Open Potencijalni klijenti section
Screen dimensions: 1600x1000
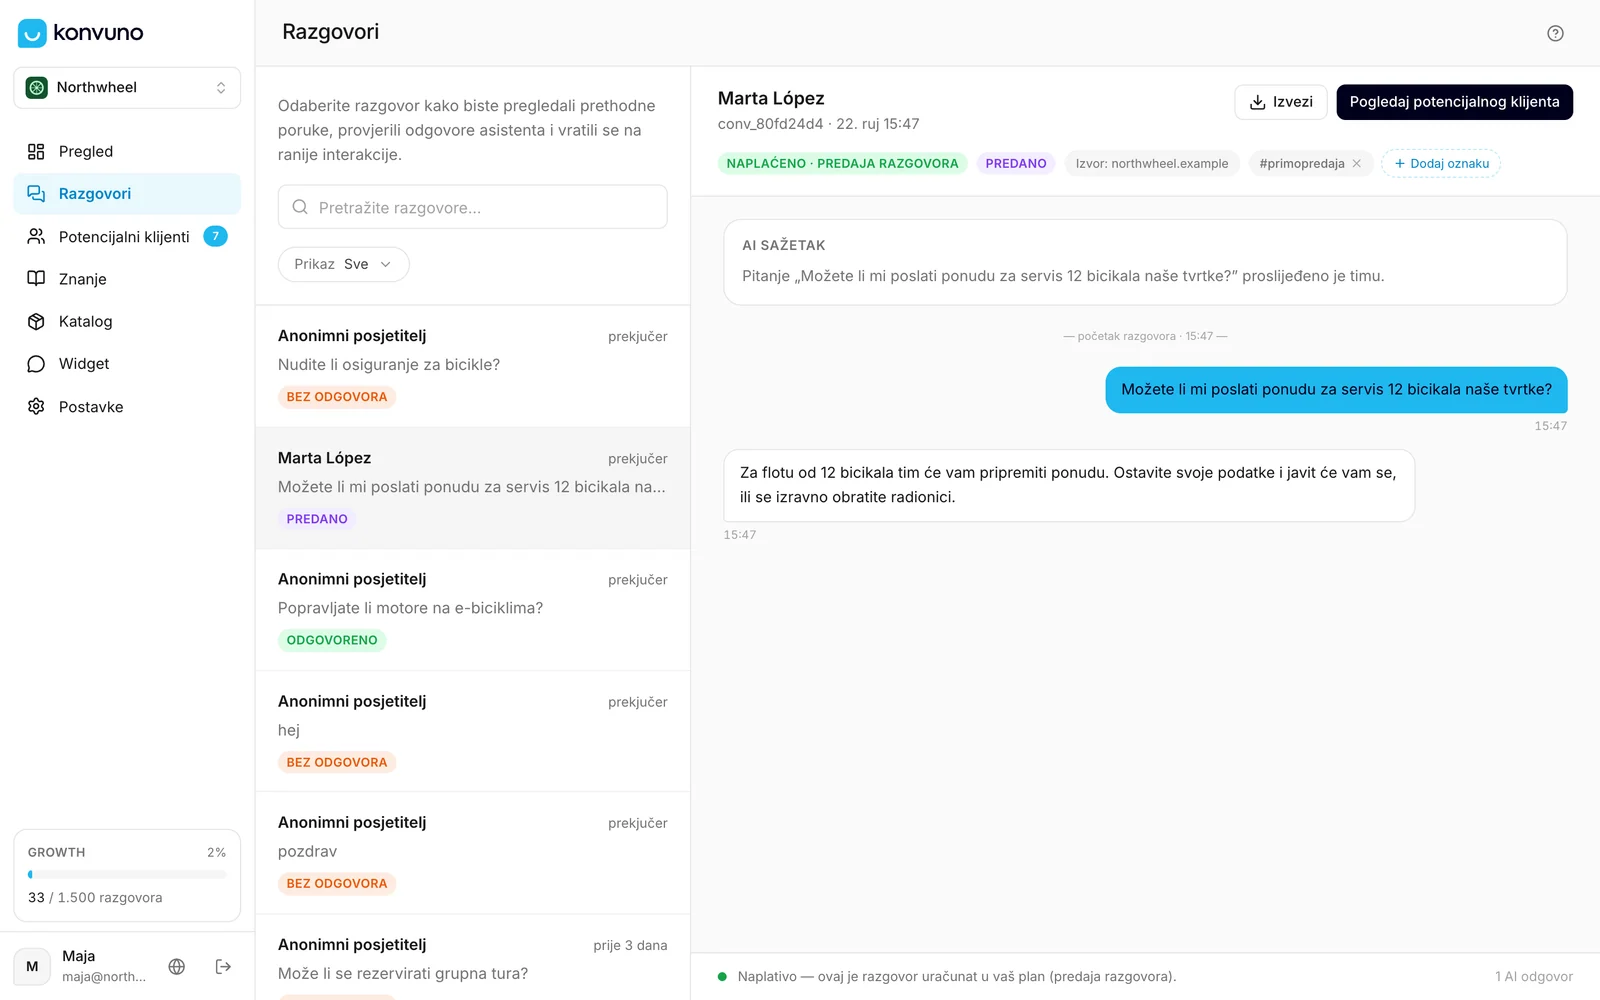click(x=127, y=237)
